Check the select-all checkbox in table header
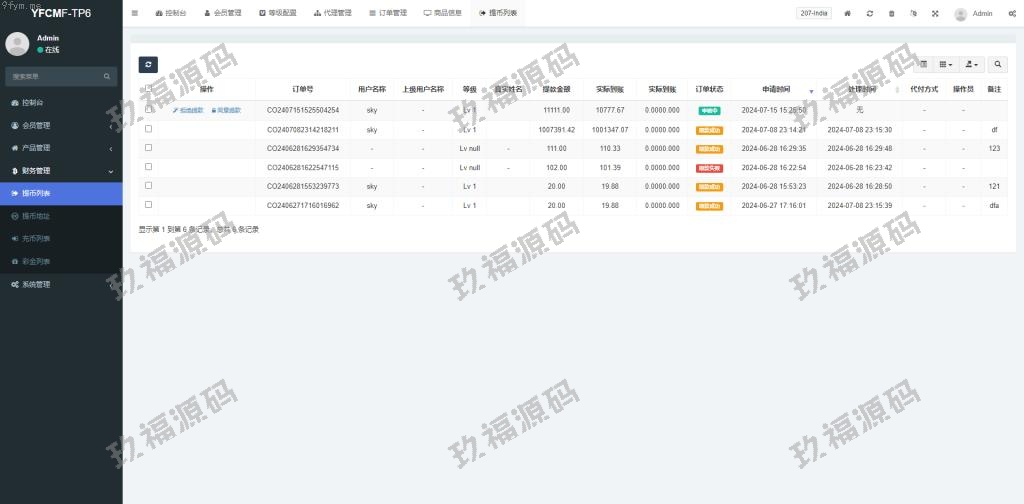The height and width of the screenshot is (504, 1024). [x=149, y=88]
